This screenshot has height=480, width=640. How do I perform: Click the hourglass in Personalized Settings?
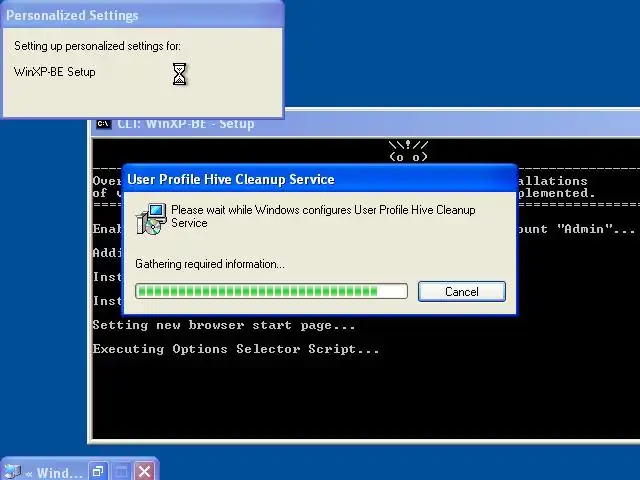tap(179, 74)
